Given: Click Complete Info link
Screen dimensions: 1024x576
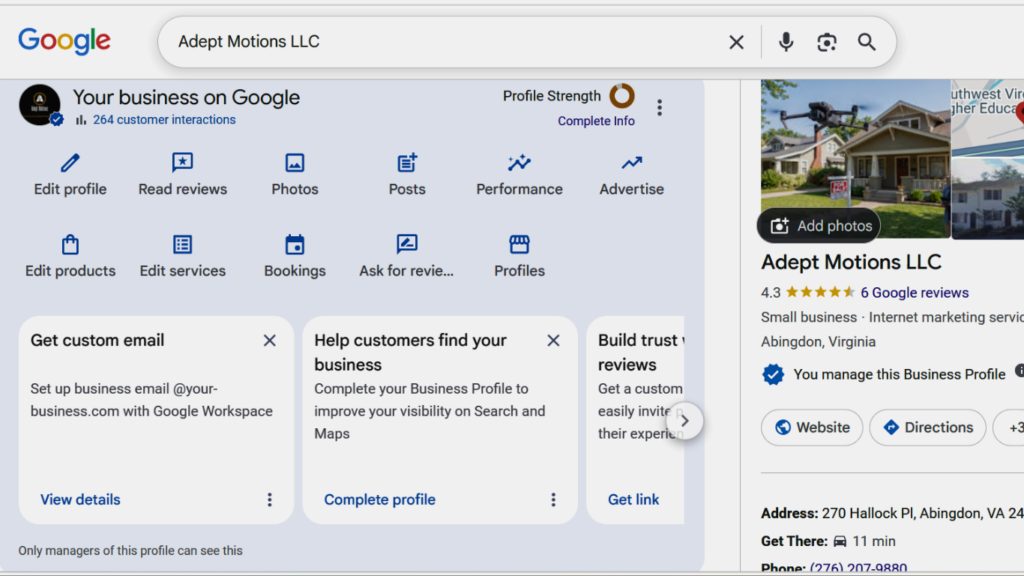Looking at the screenshot, I should click(x=596, y=121).
